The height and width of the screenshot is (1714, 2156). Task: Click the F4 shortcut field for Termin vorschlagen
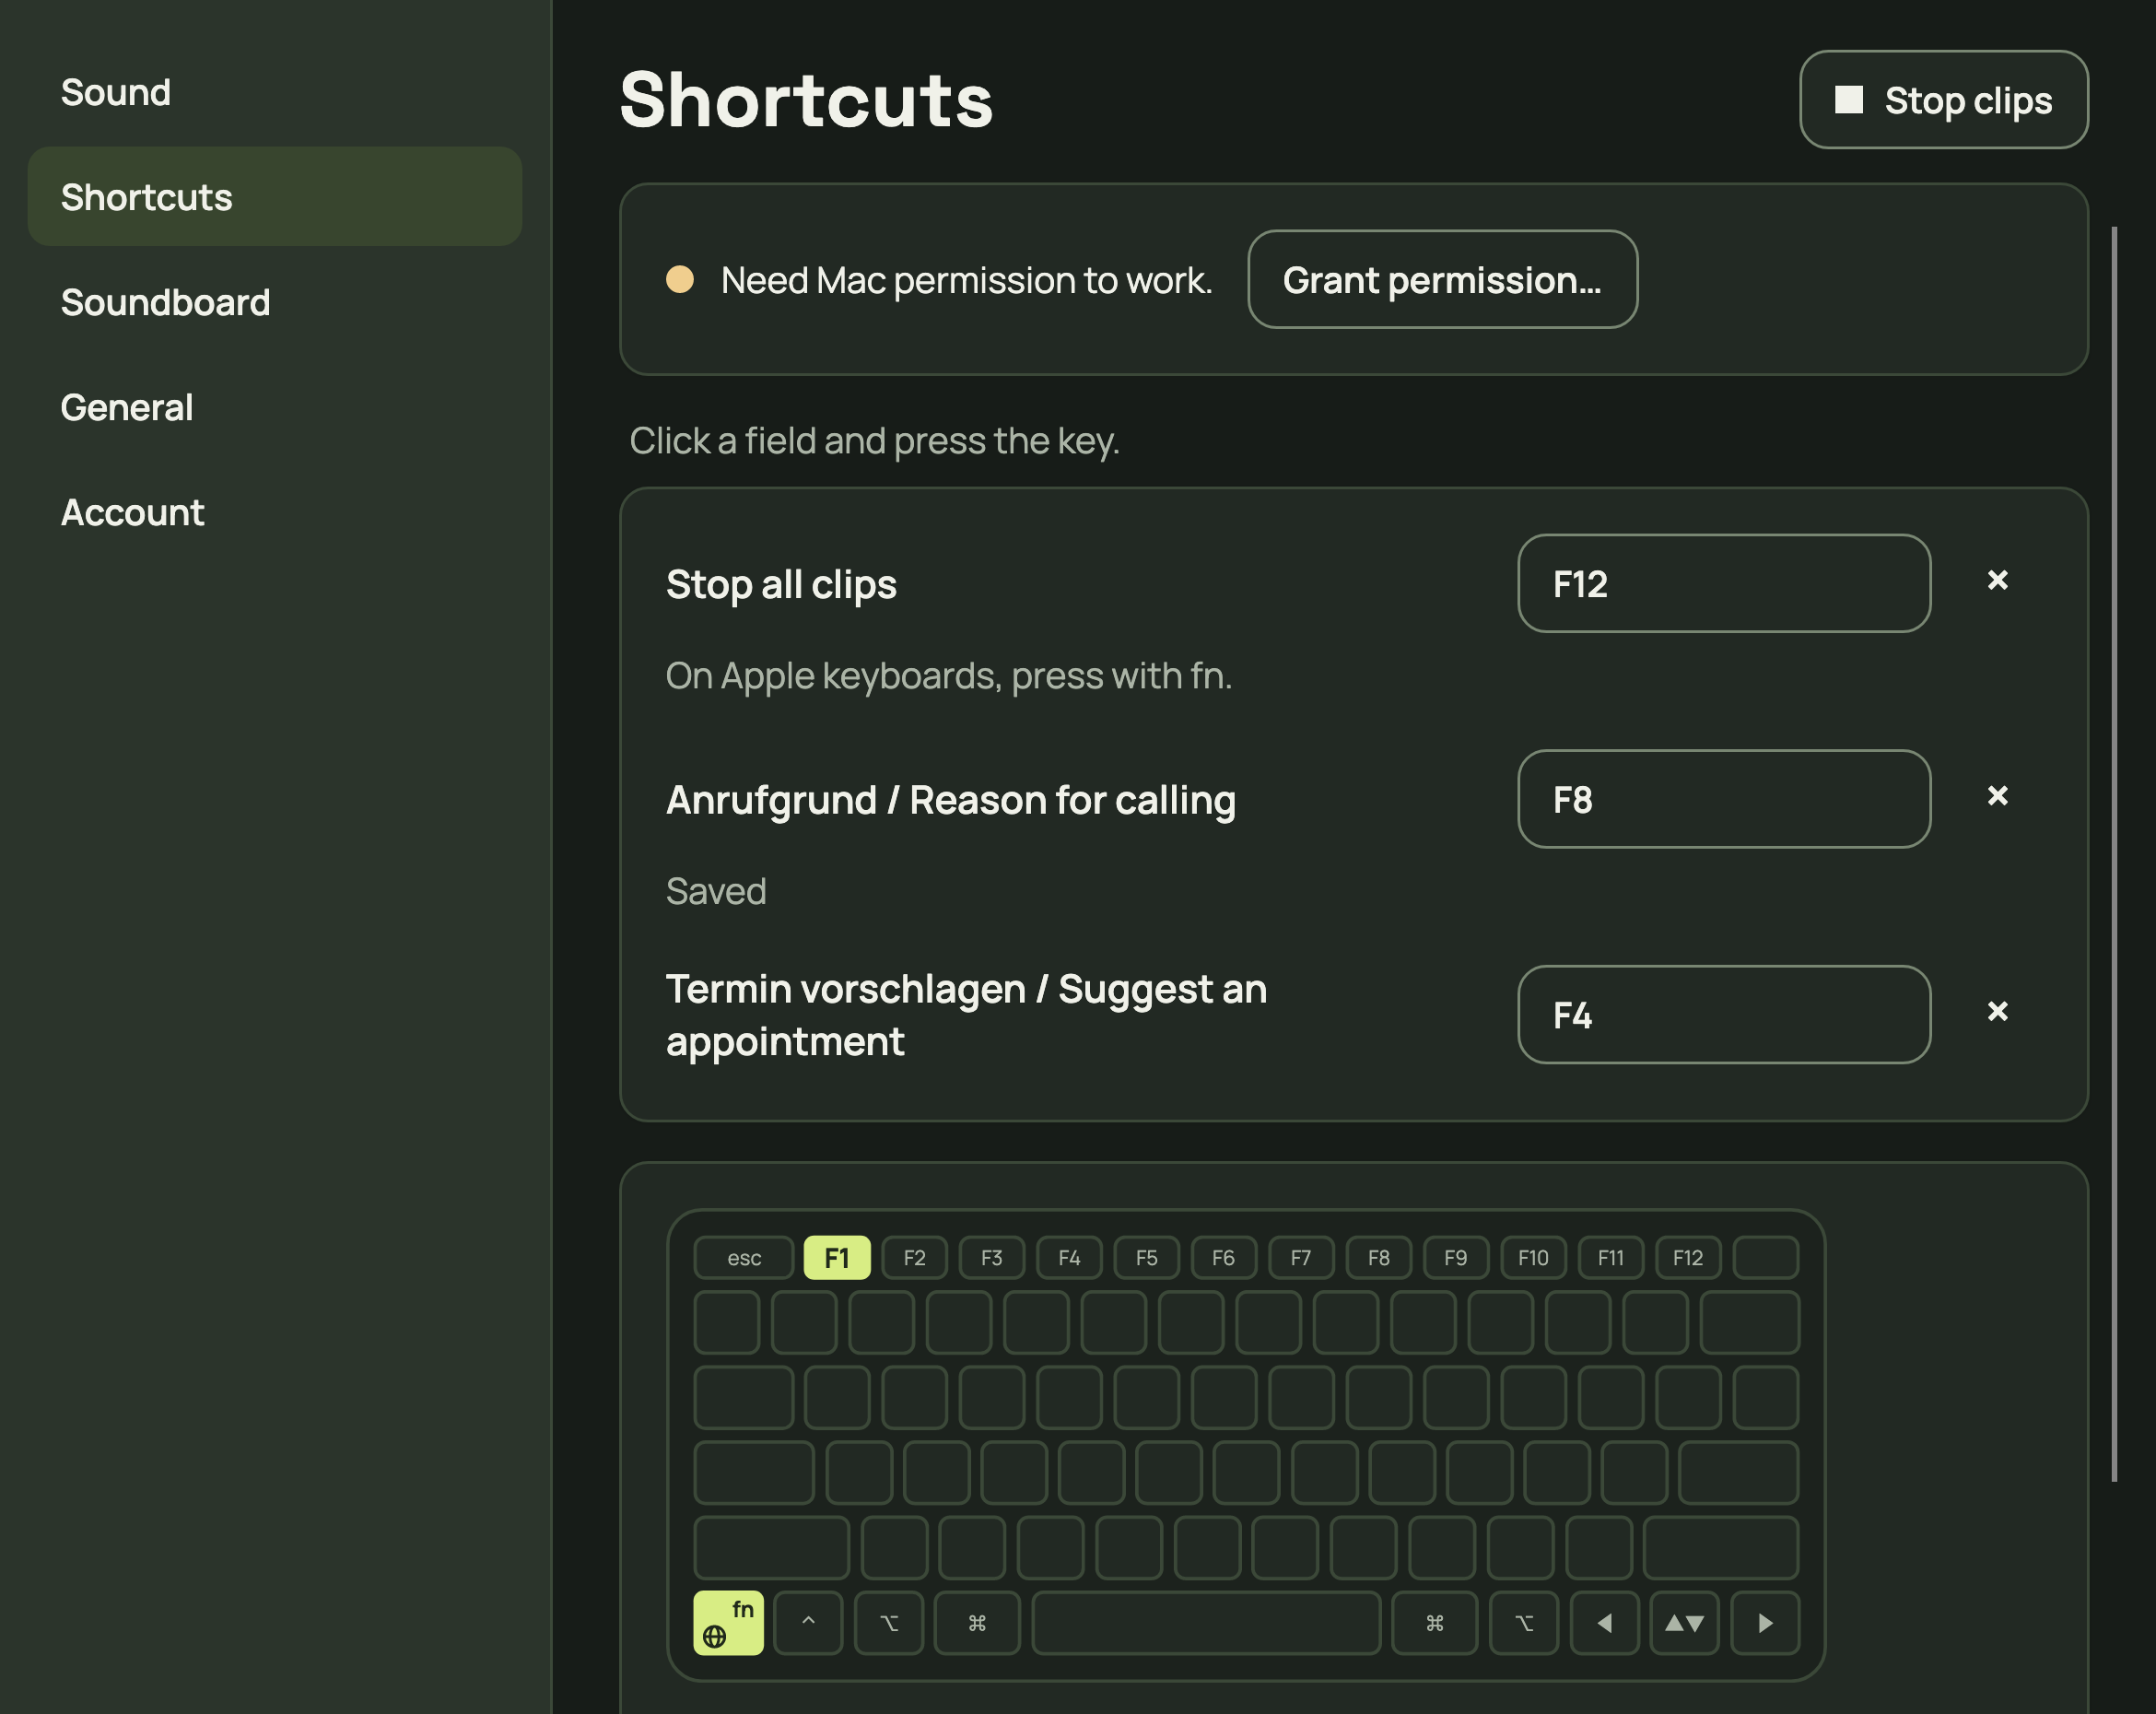point(1724,1015)
